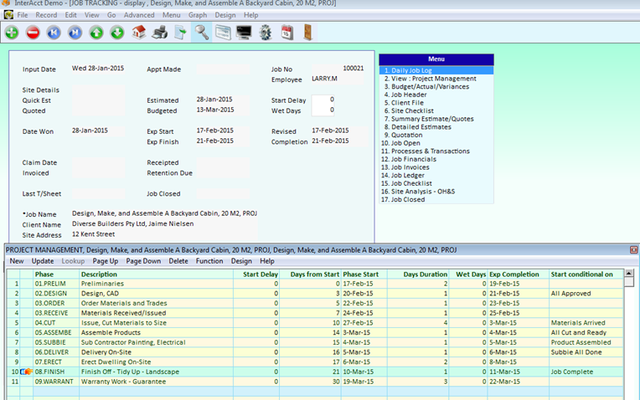Click the green up arrow icon
640x400 pixels.
[x=96, y=32]
